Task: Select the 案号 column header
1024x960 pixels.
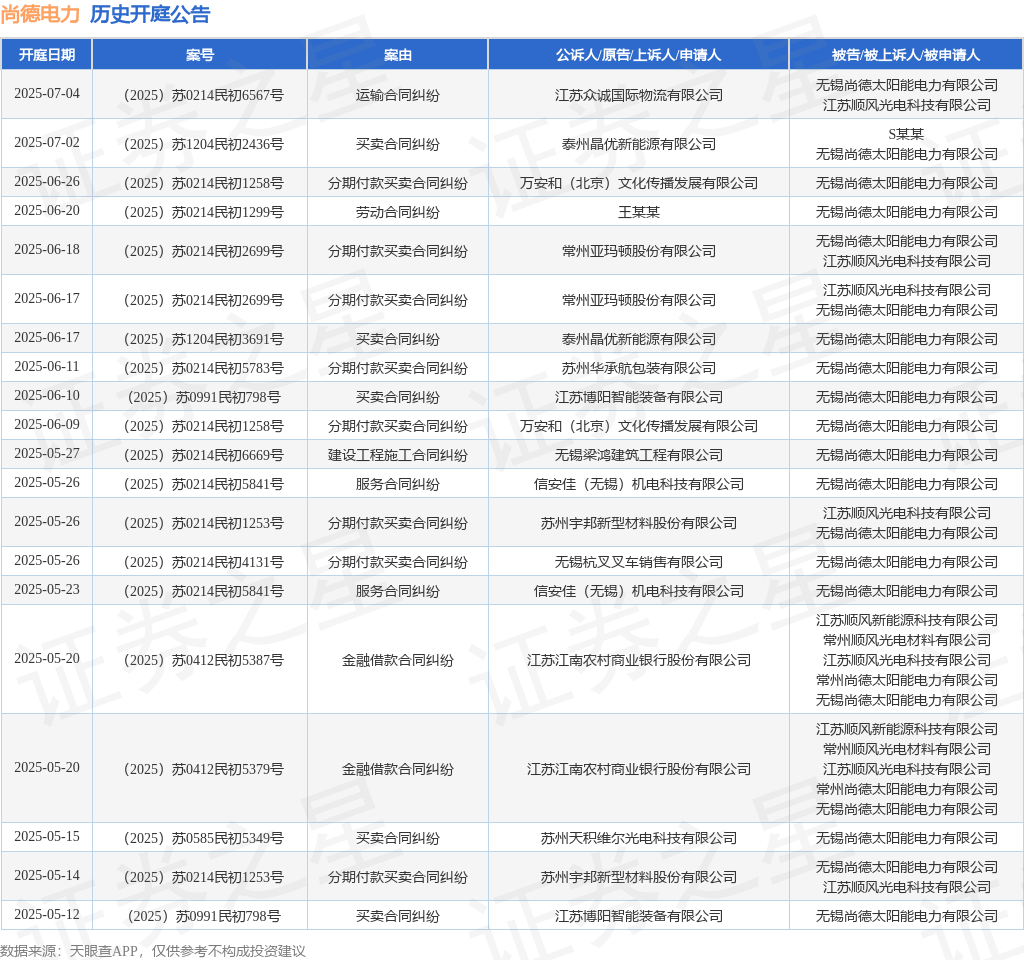Action: pos(200,55)
